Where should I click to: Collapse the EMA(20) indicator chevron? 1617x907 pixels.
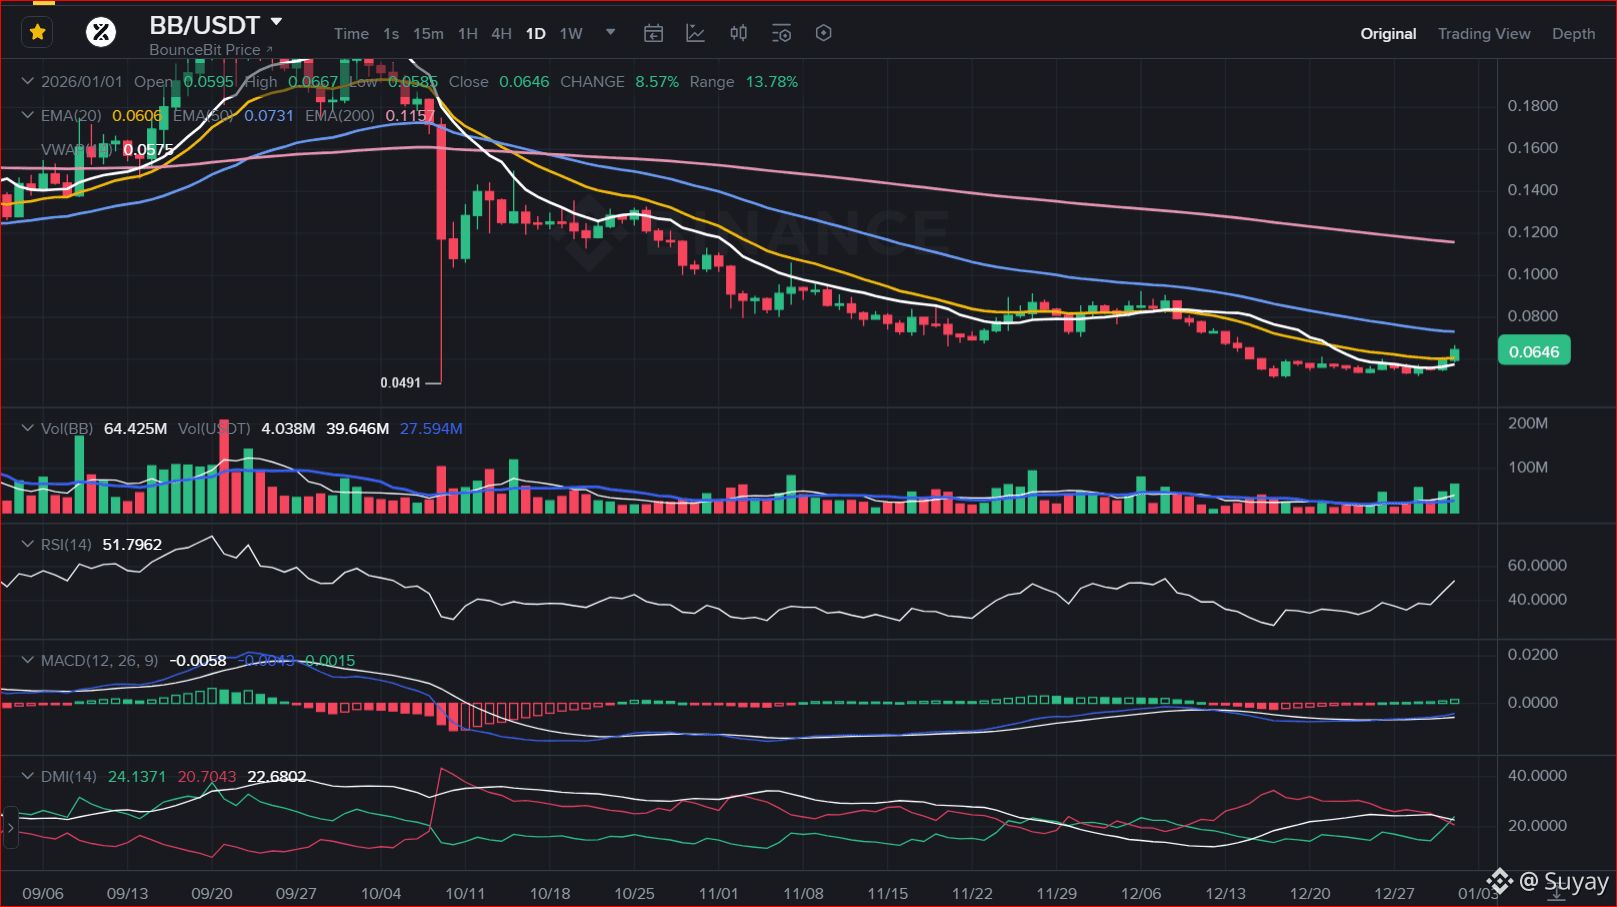(x=28, y=115)
